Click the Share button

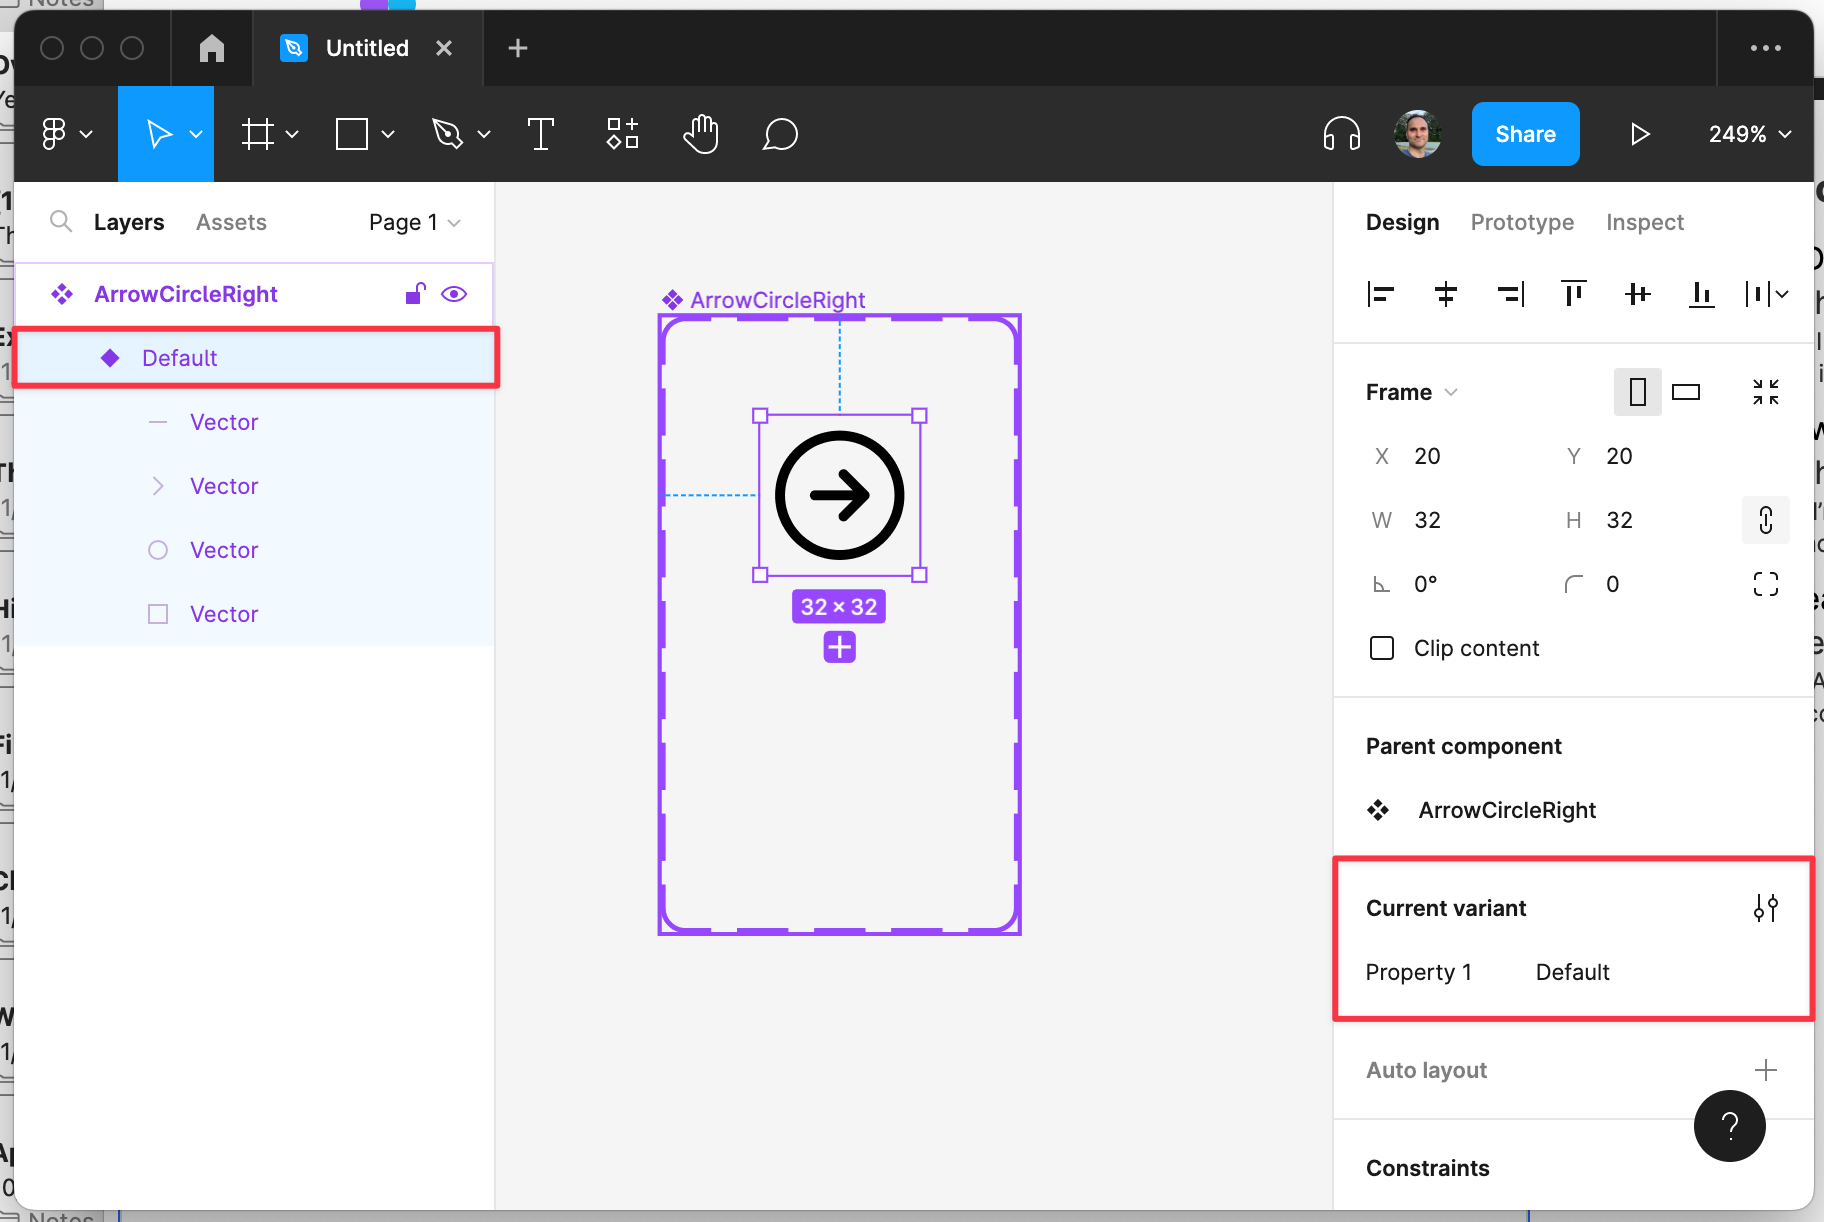pyautogui.click(x=1526, y=134)
